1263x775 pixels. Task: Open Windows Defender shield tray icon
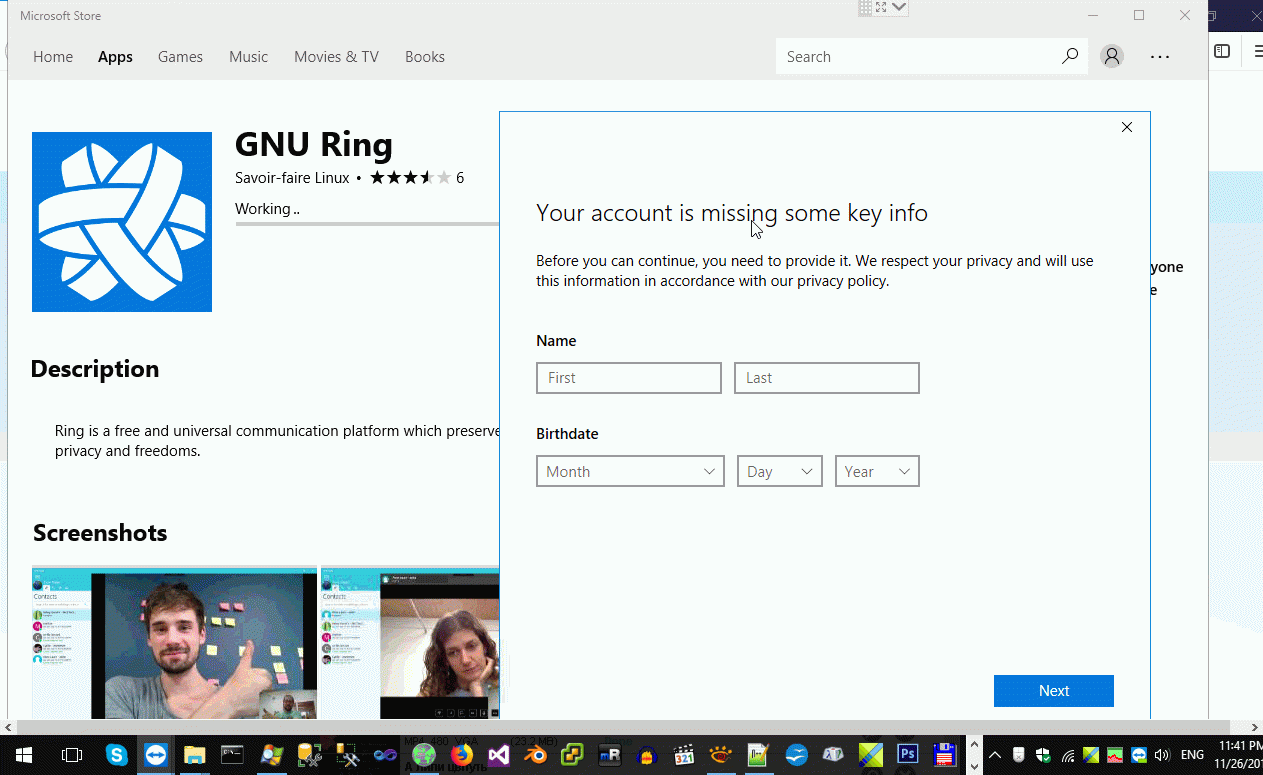click(1043, 755)
